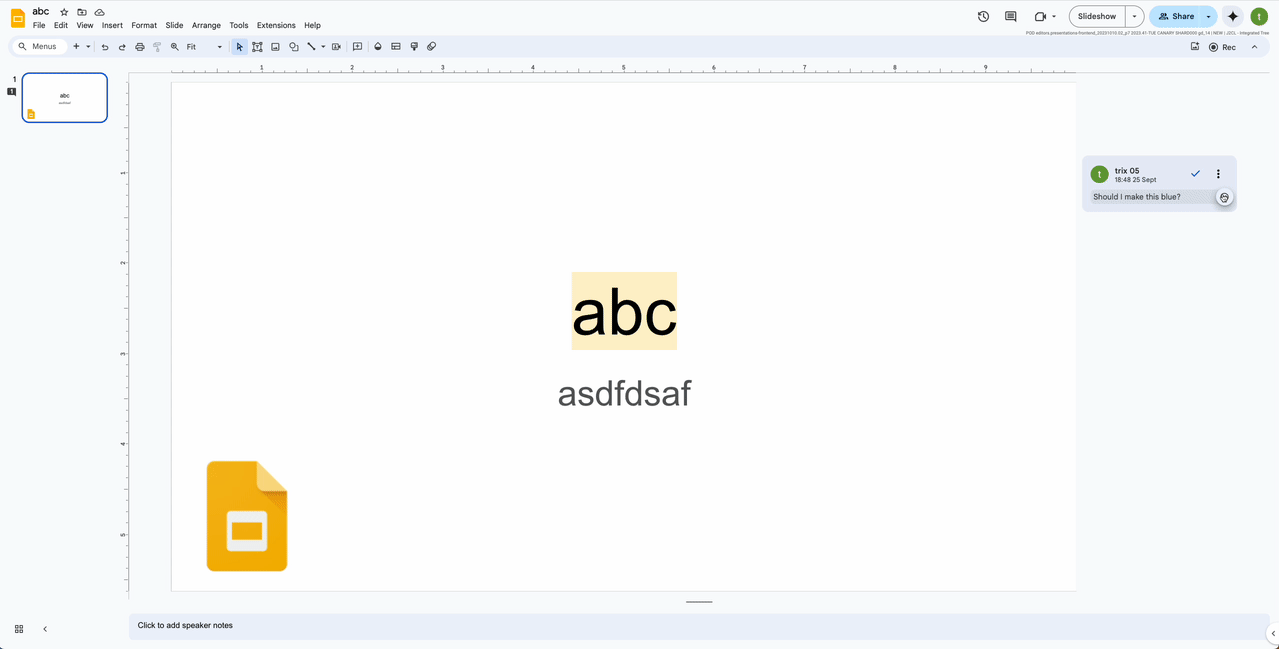
Task: Start the presentation with Slideshow
Action: [x=1096, y=16]
